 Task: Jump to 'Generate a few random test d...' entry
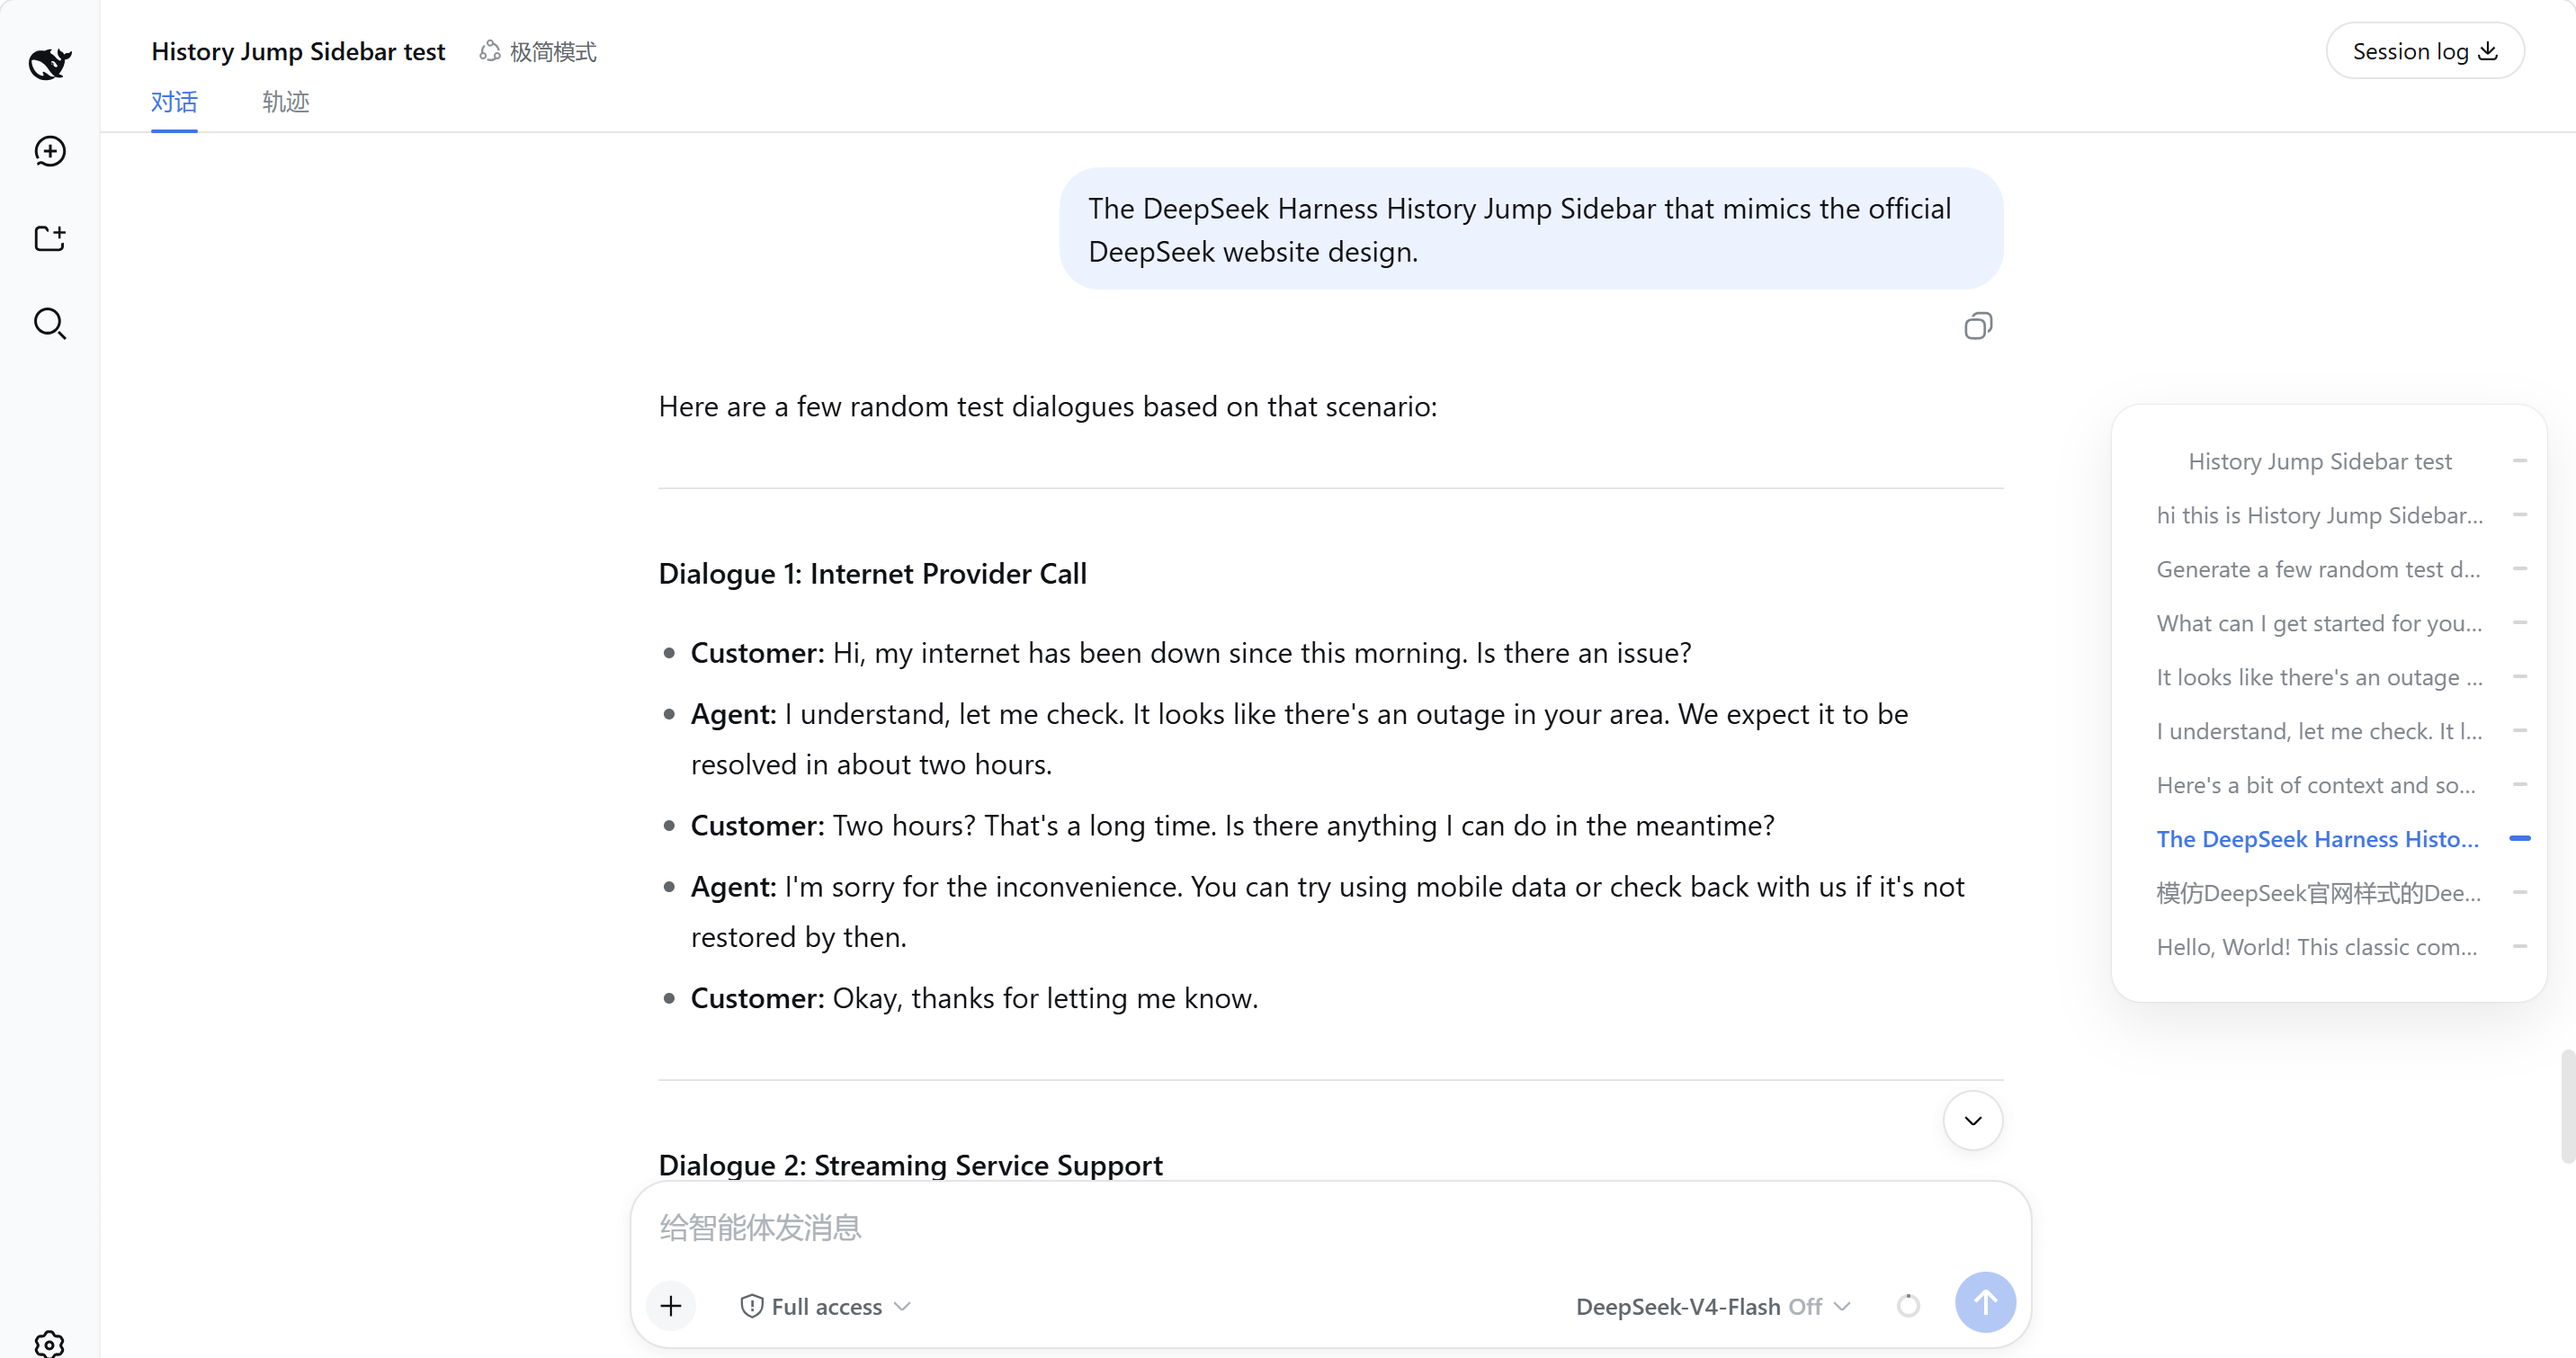pos(2318,569)
